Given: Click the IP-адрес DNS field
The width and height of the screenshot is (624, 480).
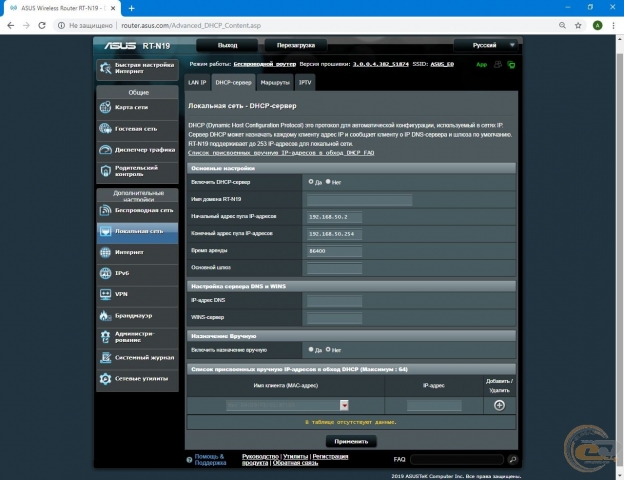Looking at the screenshot, I should click(334, 300).
